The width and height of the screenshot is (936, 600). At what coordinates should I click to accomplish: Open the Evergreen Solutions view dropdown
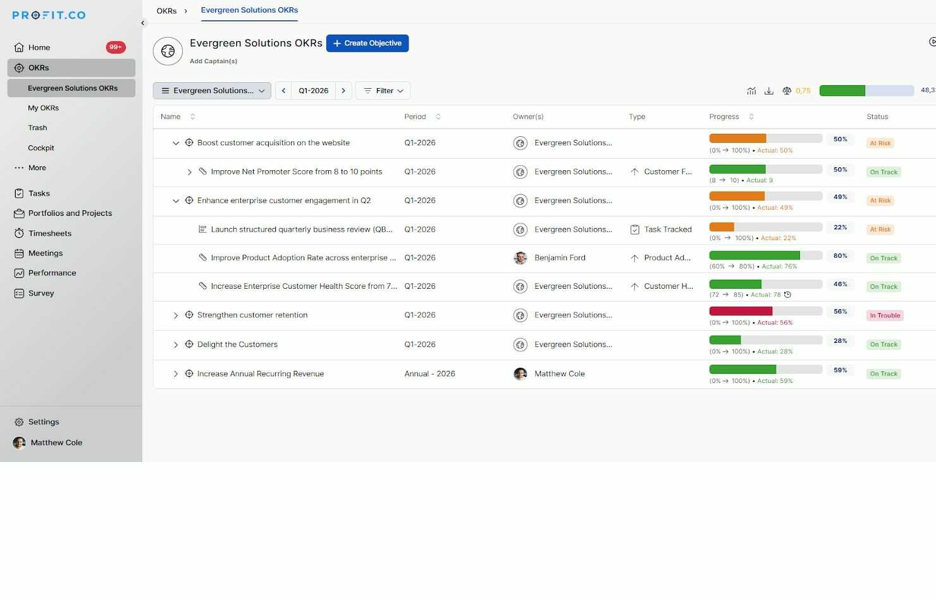[x=212, y=91]
